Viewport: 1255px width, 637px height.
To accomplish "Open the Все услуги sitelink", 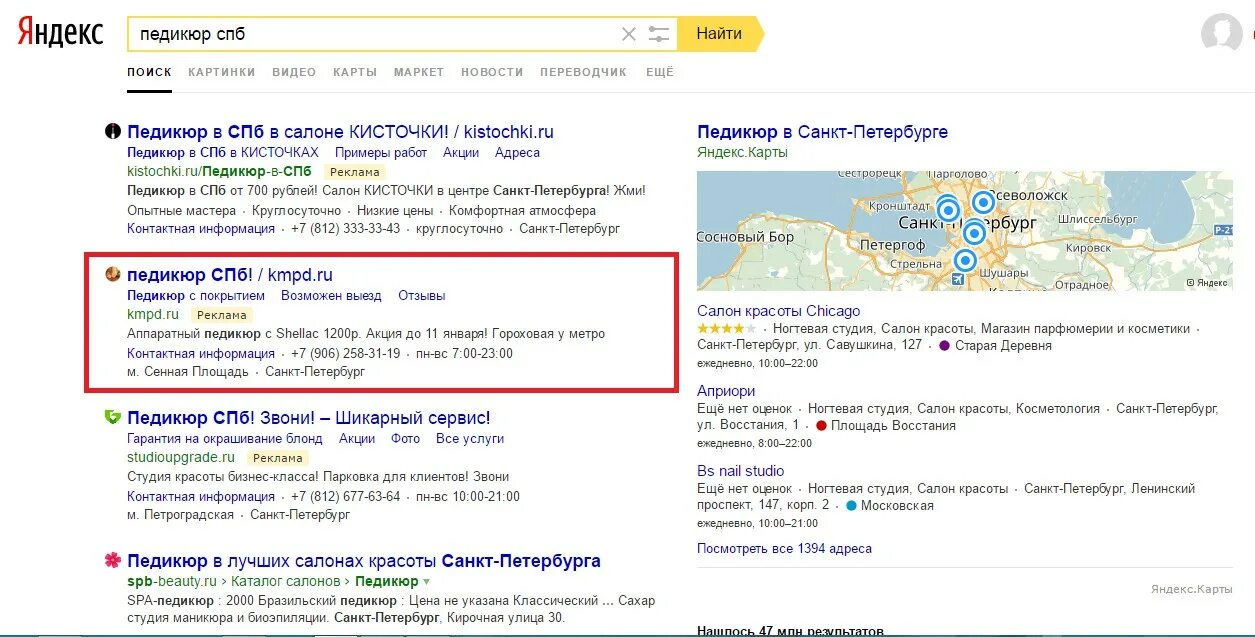I will coord(470,439).
